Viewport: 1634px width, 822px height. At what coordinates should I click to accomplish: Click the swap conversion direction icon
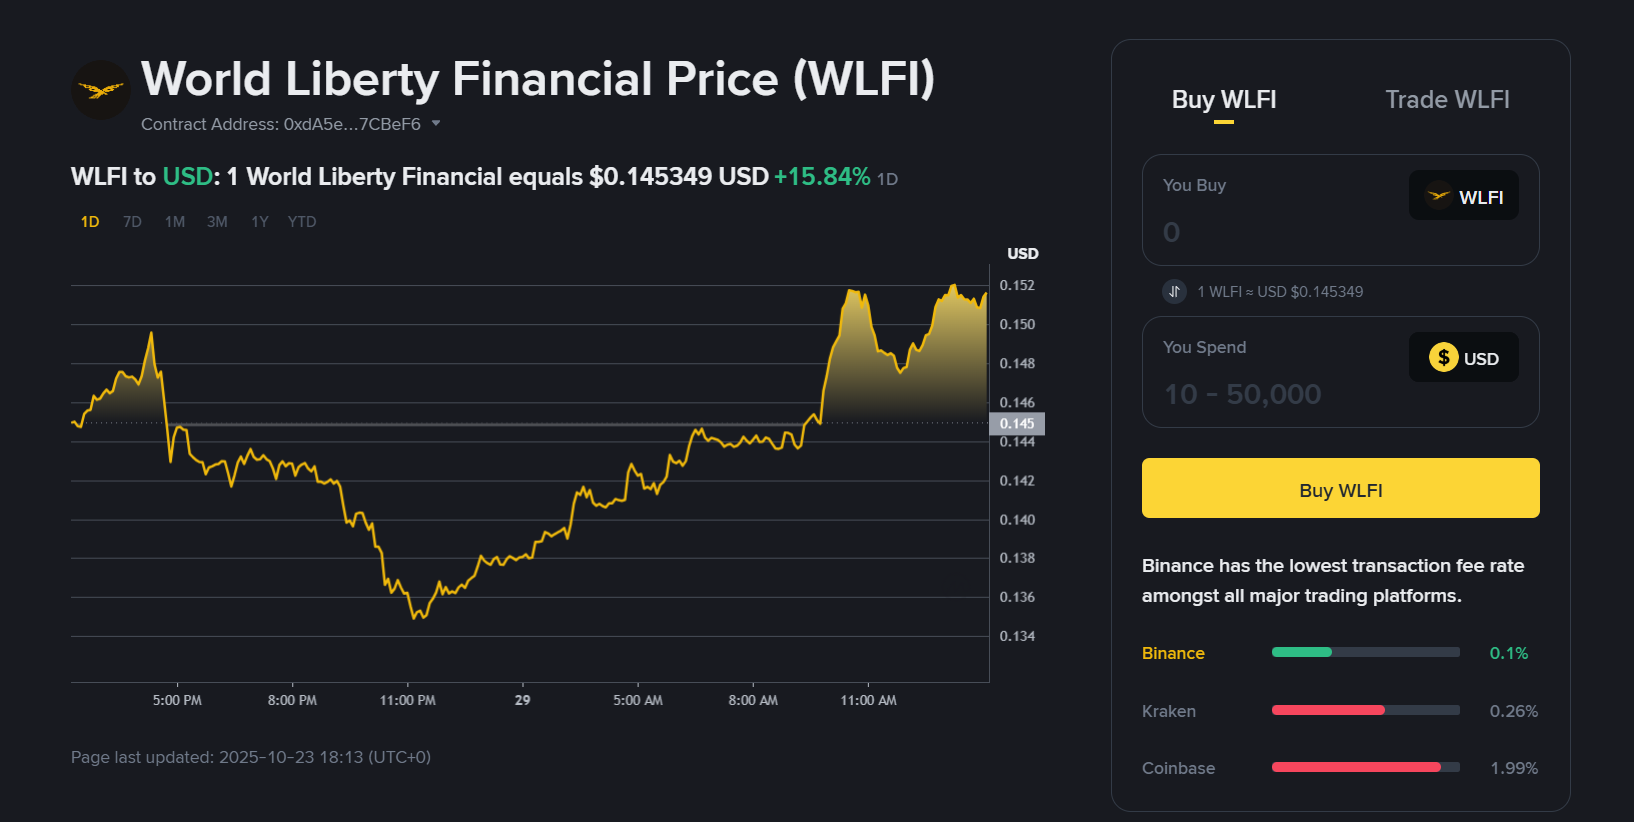pos(1174,291)
